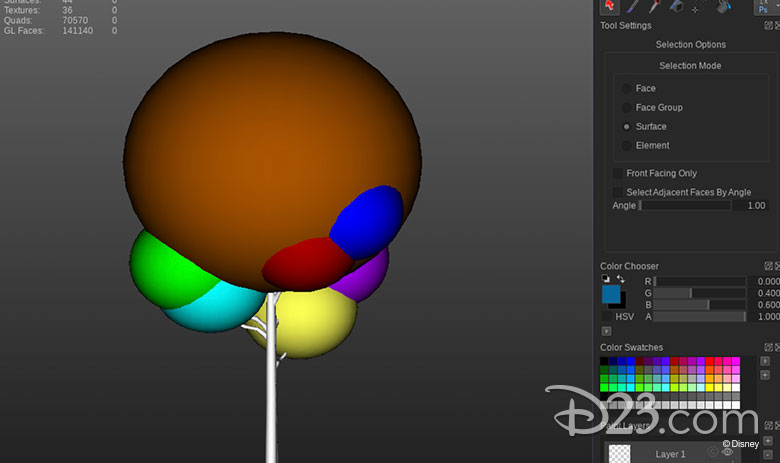This screenshot has width=780, height=463.
Task: Select the blue-tipped paint brush tool
Action: coord(632,6)
